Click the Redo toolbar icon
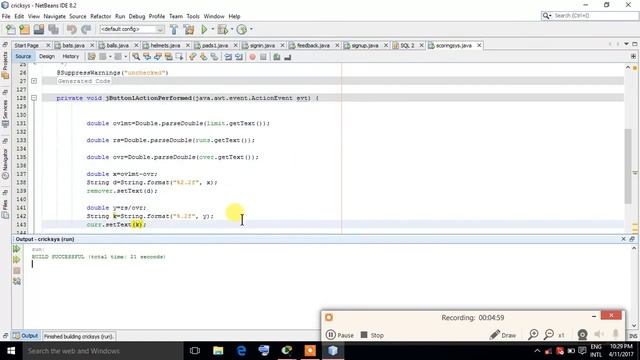This screenshot has width=640, height=360. pos(86,29)
